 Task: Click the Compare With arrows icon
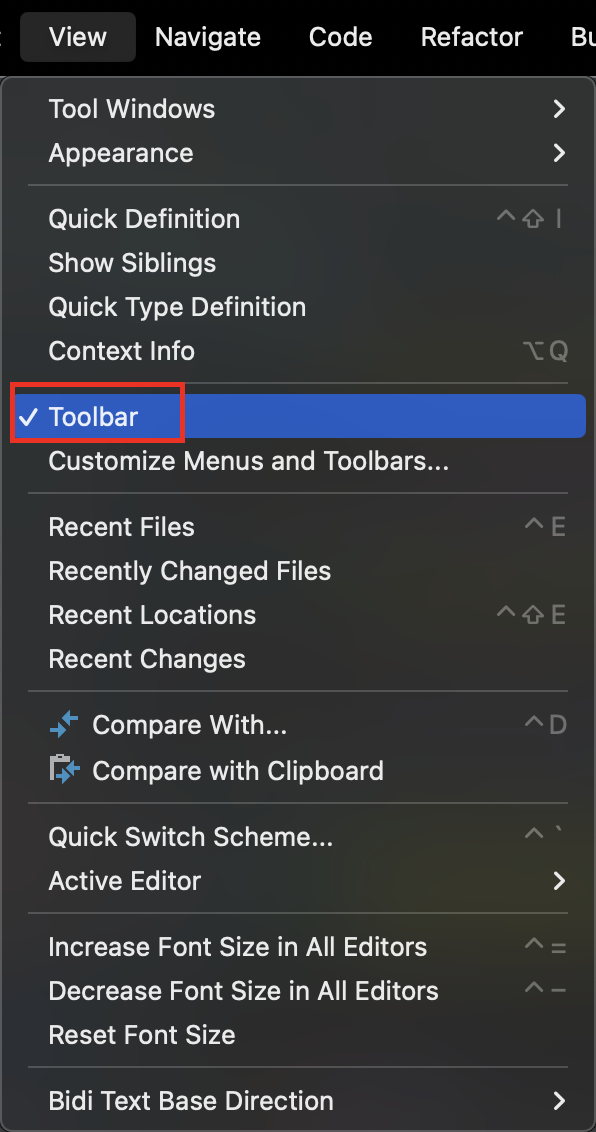tap(64, 725)
